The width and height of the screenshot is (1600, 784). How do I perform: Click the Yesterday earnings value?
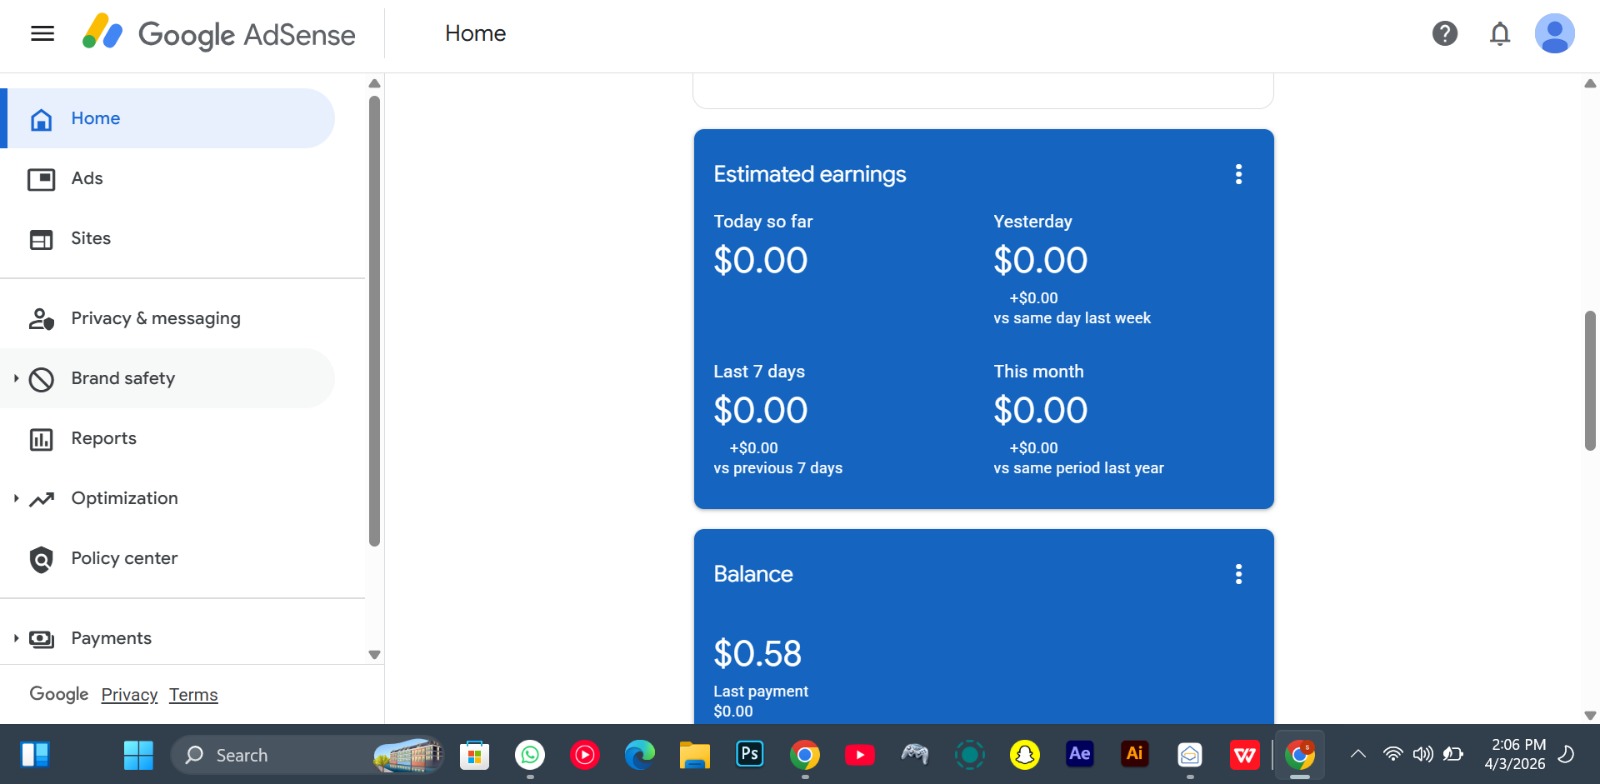[x=1040, y=260]
